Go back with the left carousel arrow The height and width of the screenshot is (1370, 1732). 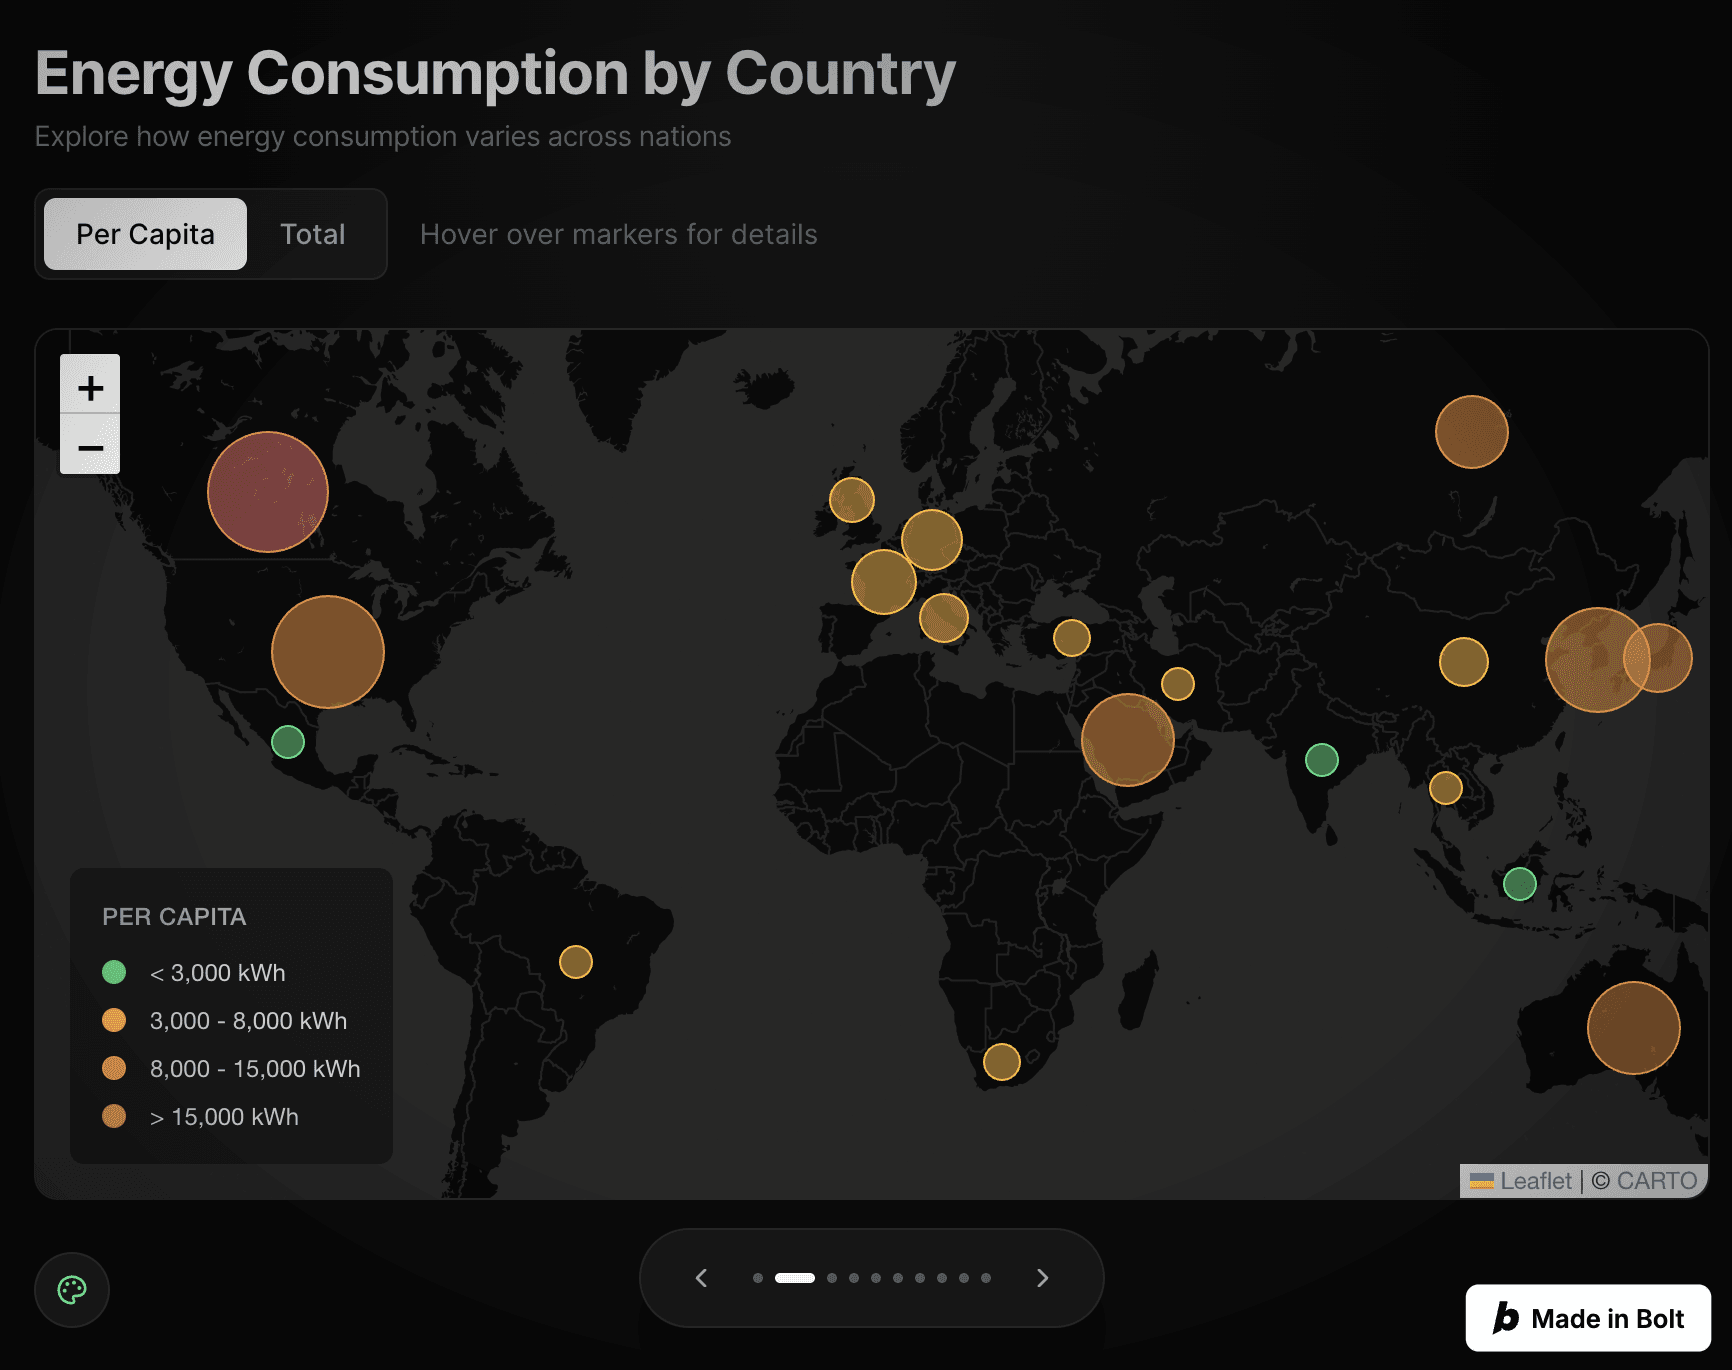(x=700, y=1277)
